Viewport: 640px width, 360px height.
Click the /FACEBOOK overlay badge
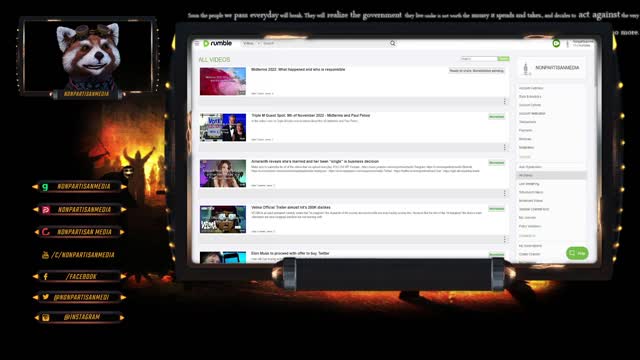[x=80, y=276]
